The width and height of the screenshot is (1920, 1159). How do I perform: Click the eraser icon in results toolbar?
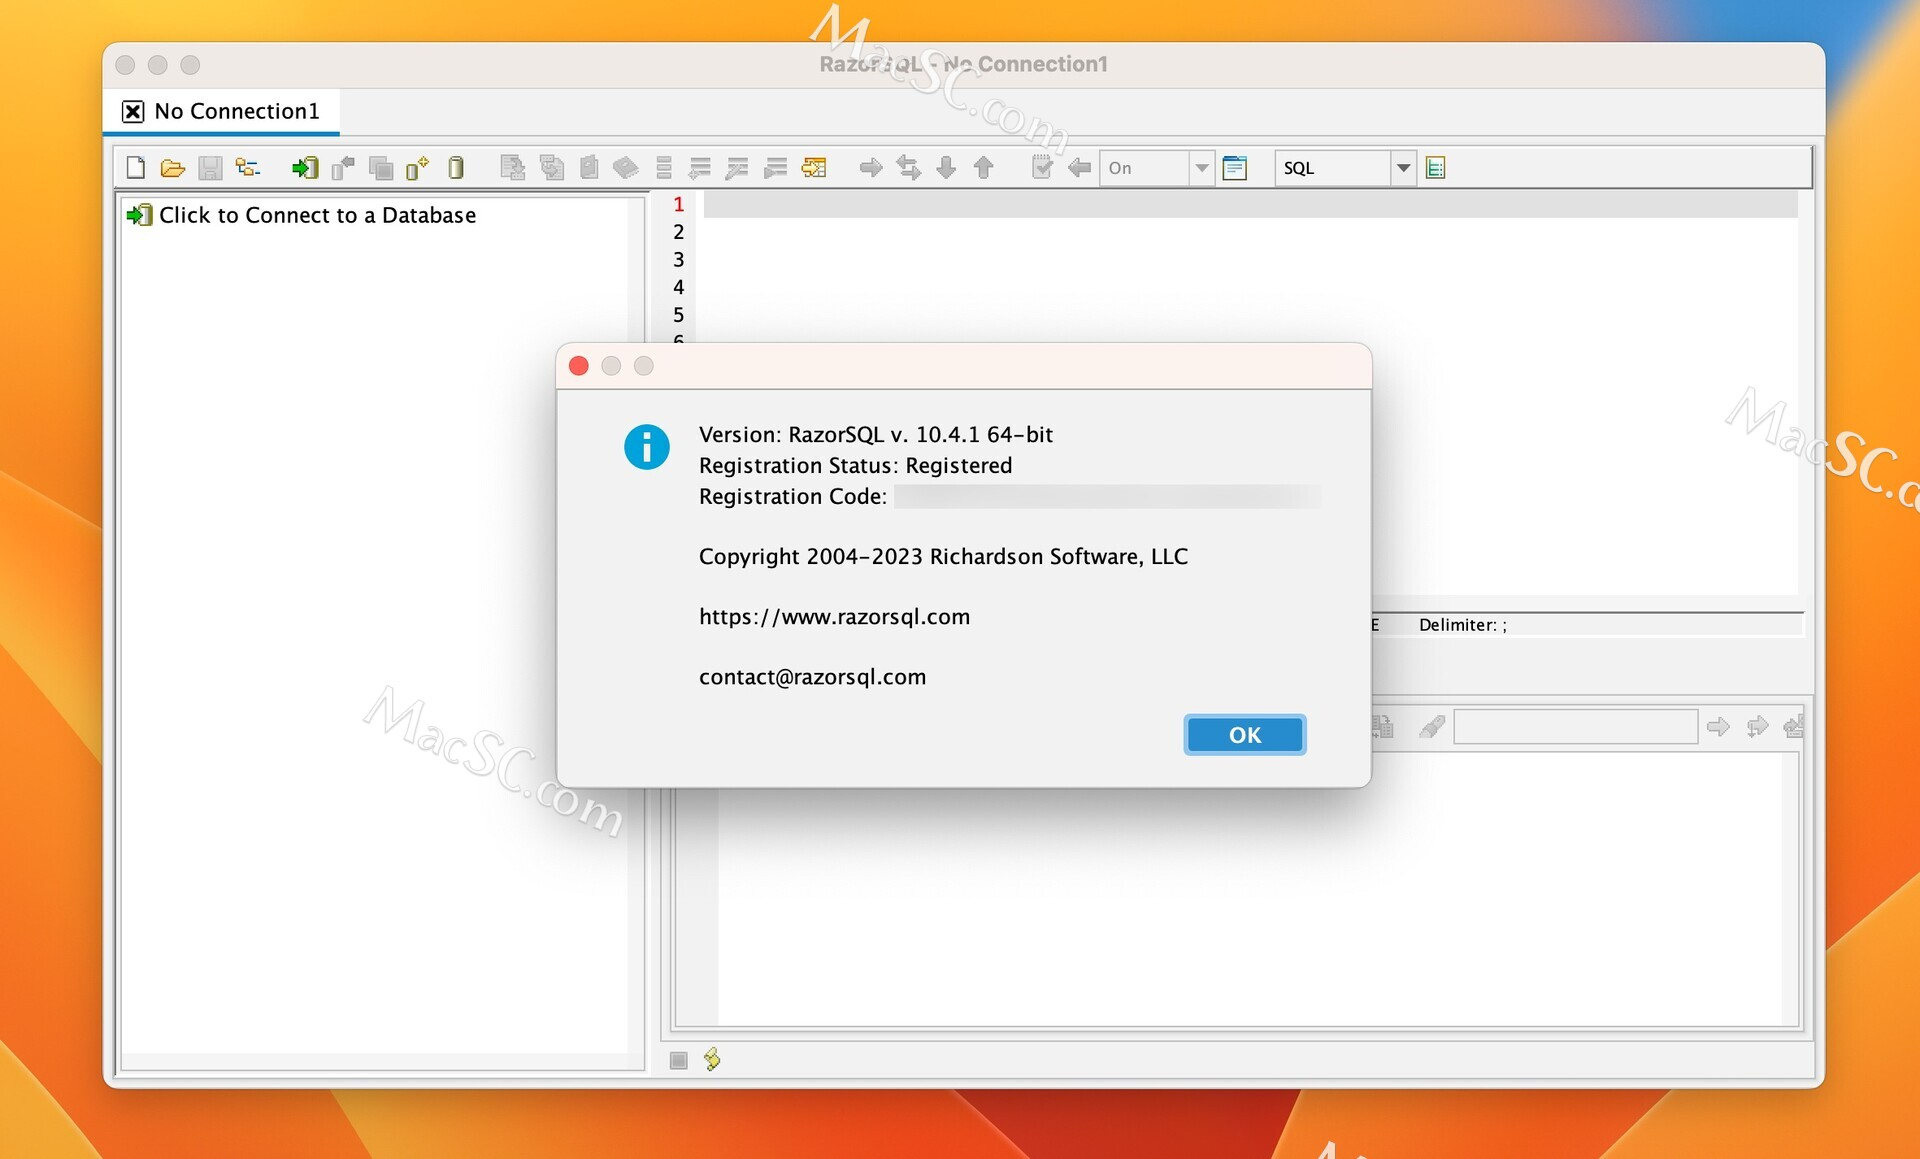[x=1432, y=727]
